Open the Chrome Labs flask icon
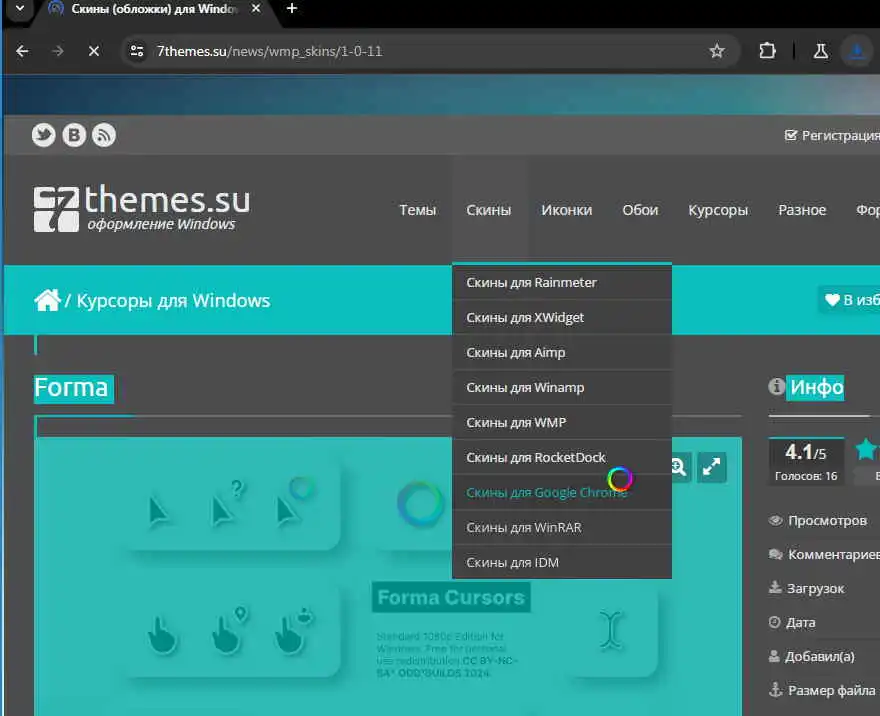Screen dimensions: 880x716 (821, 52)
